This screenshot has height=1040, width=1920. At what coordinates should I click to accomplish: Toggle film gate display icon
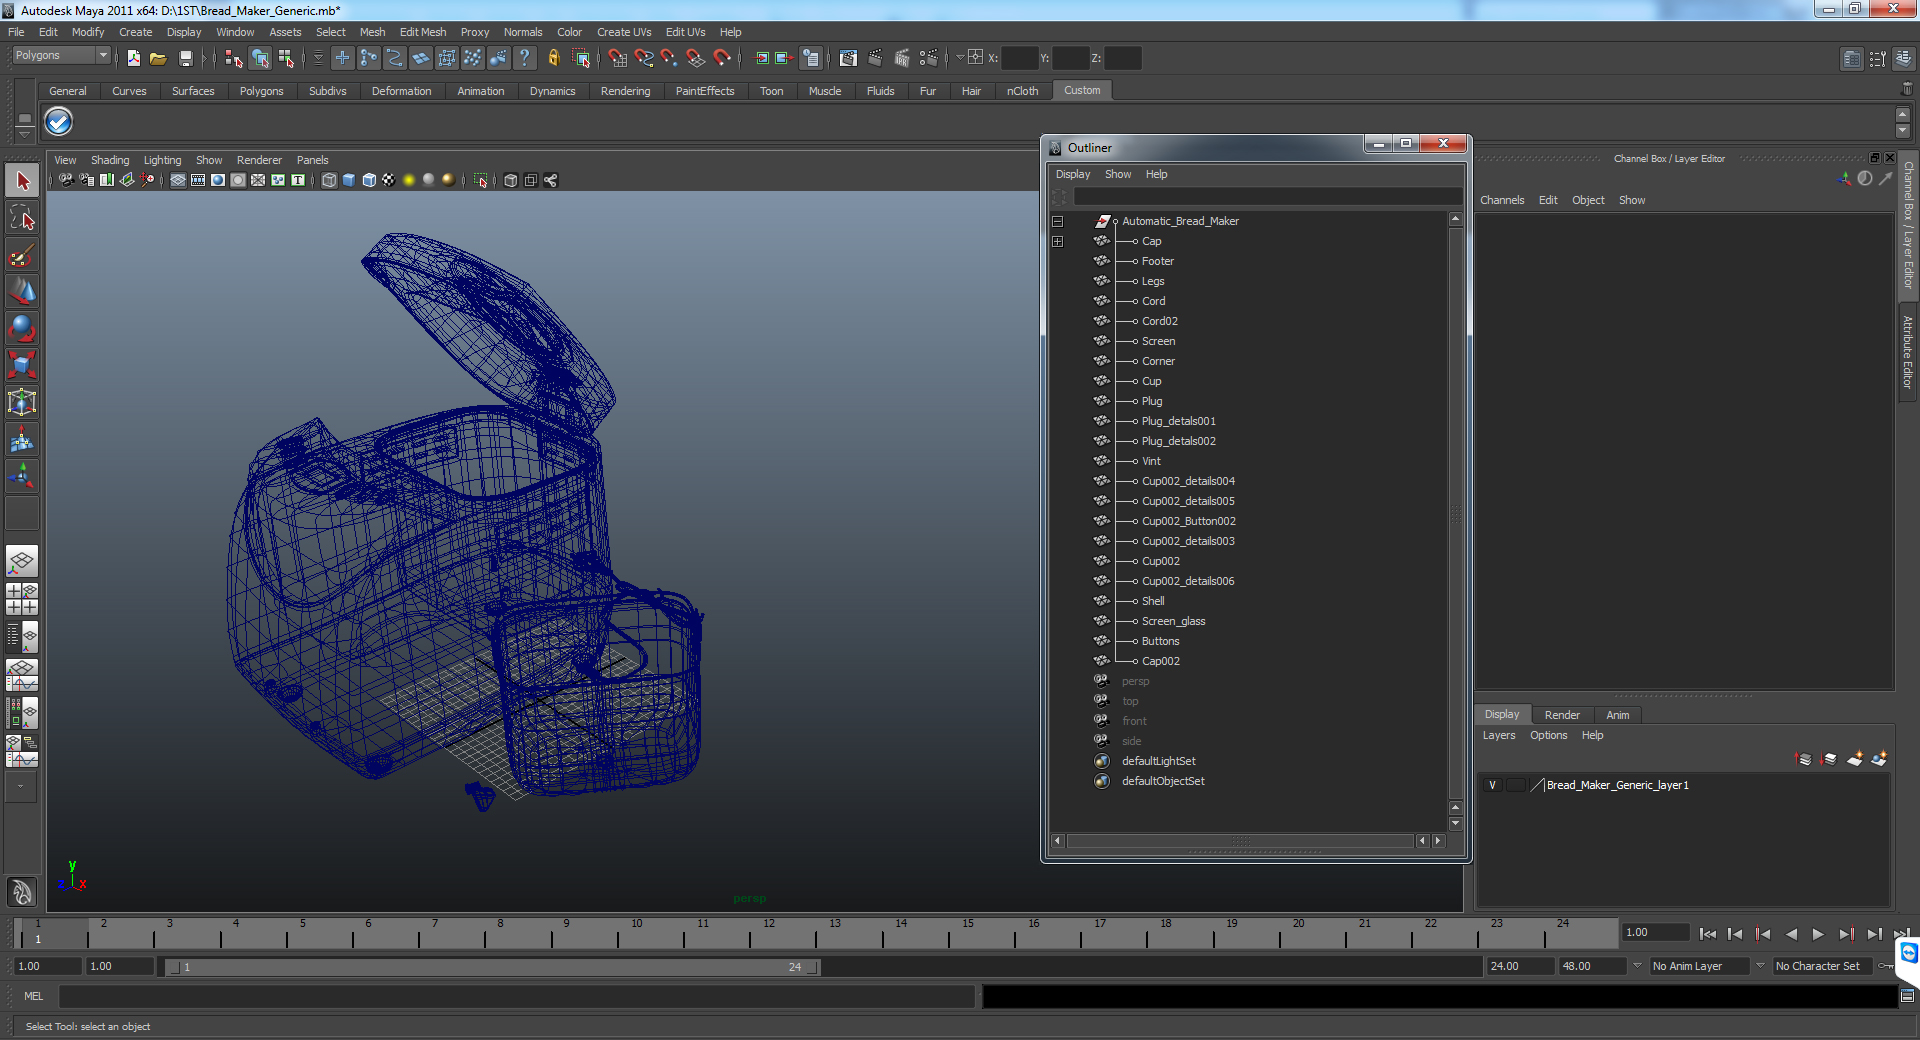coord(198,180)
